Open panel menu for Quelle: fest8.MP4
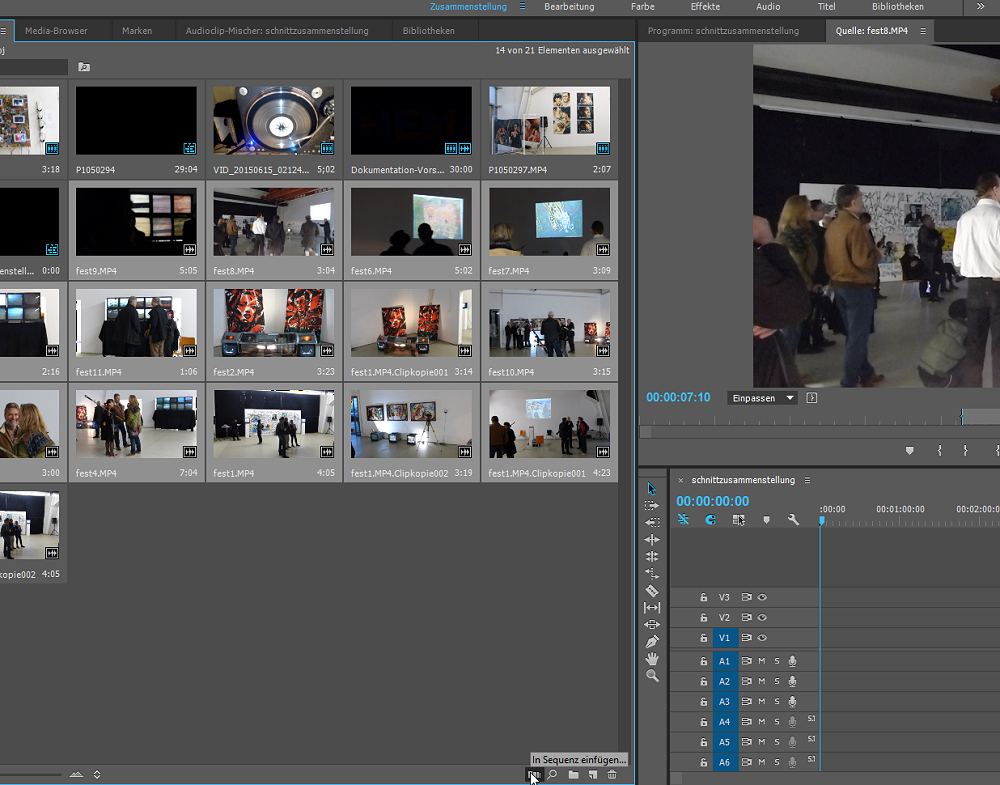Screen dimensions: 1000x785 [923, 31]
